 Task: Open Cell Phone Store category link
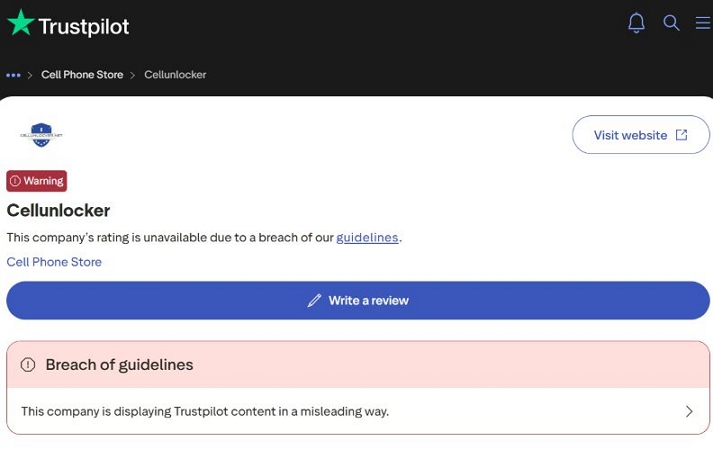54,262
